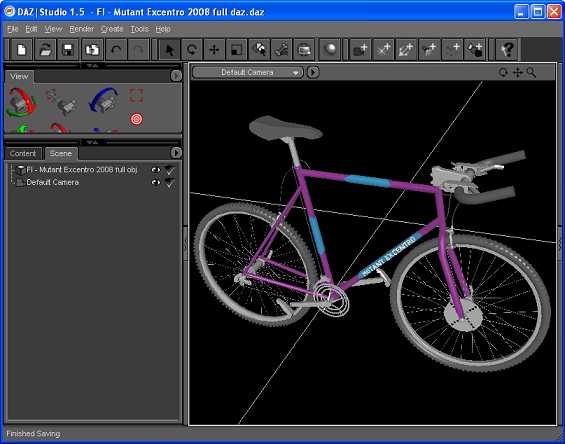Viewport: 565px width, 444px height.
Task: Select the Rotate tool
Action: [192, 49]
